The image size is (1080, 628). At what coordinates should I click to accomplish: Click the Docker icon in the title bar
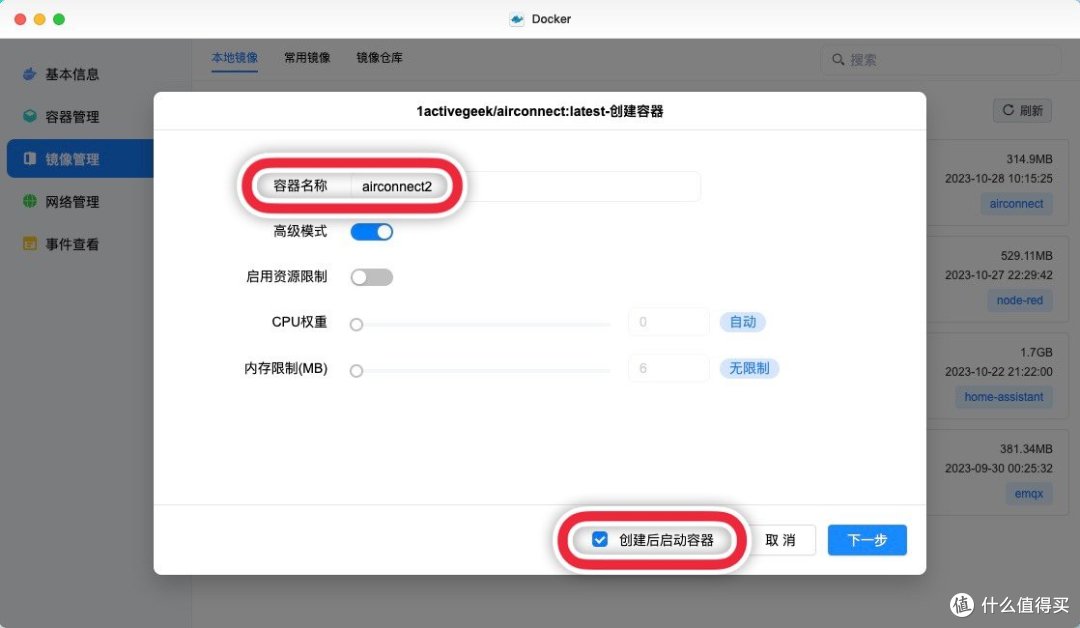(x=516, y=18)
